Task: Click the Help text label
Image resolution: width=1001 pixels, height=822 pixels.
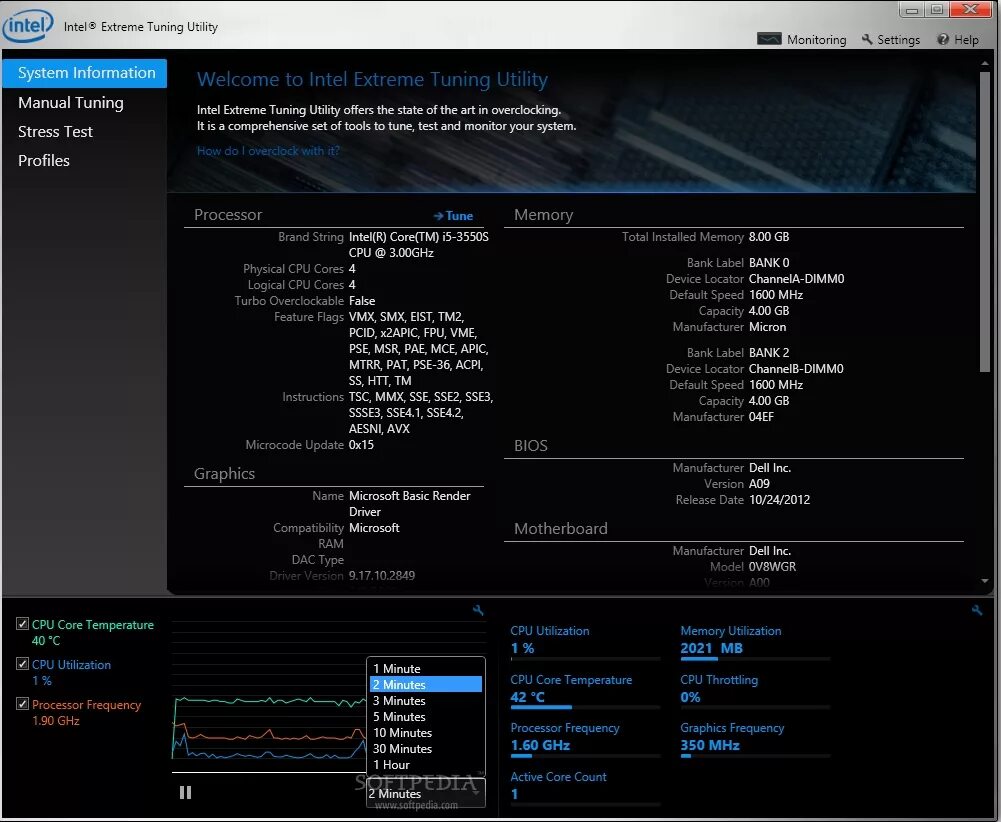Action: (966, 40)
